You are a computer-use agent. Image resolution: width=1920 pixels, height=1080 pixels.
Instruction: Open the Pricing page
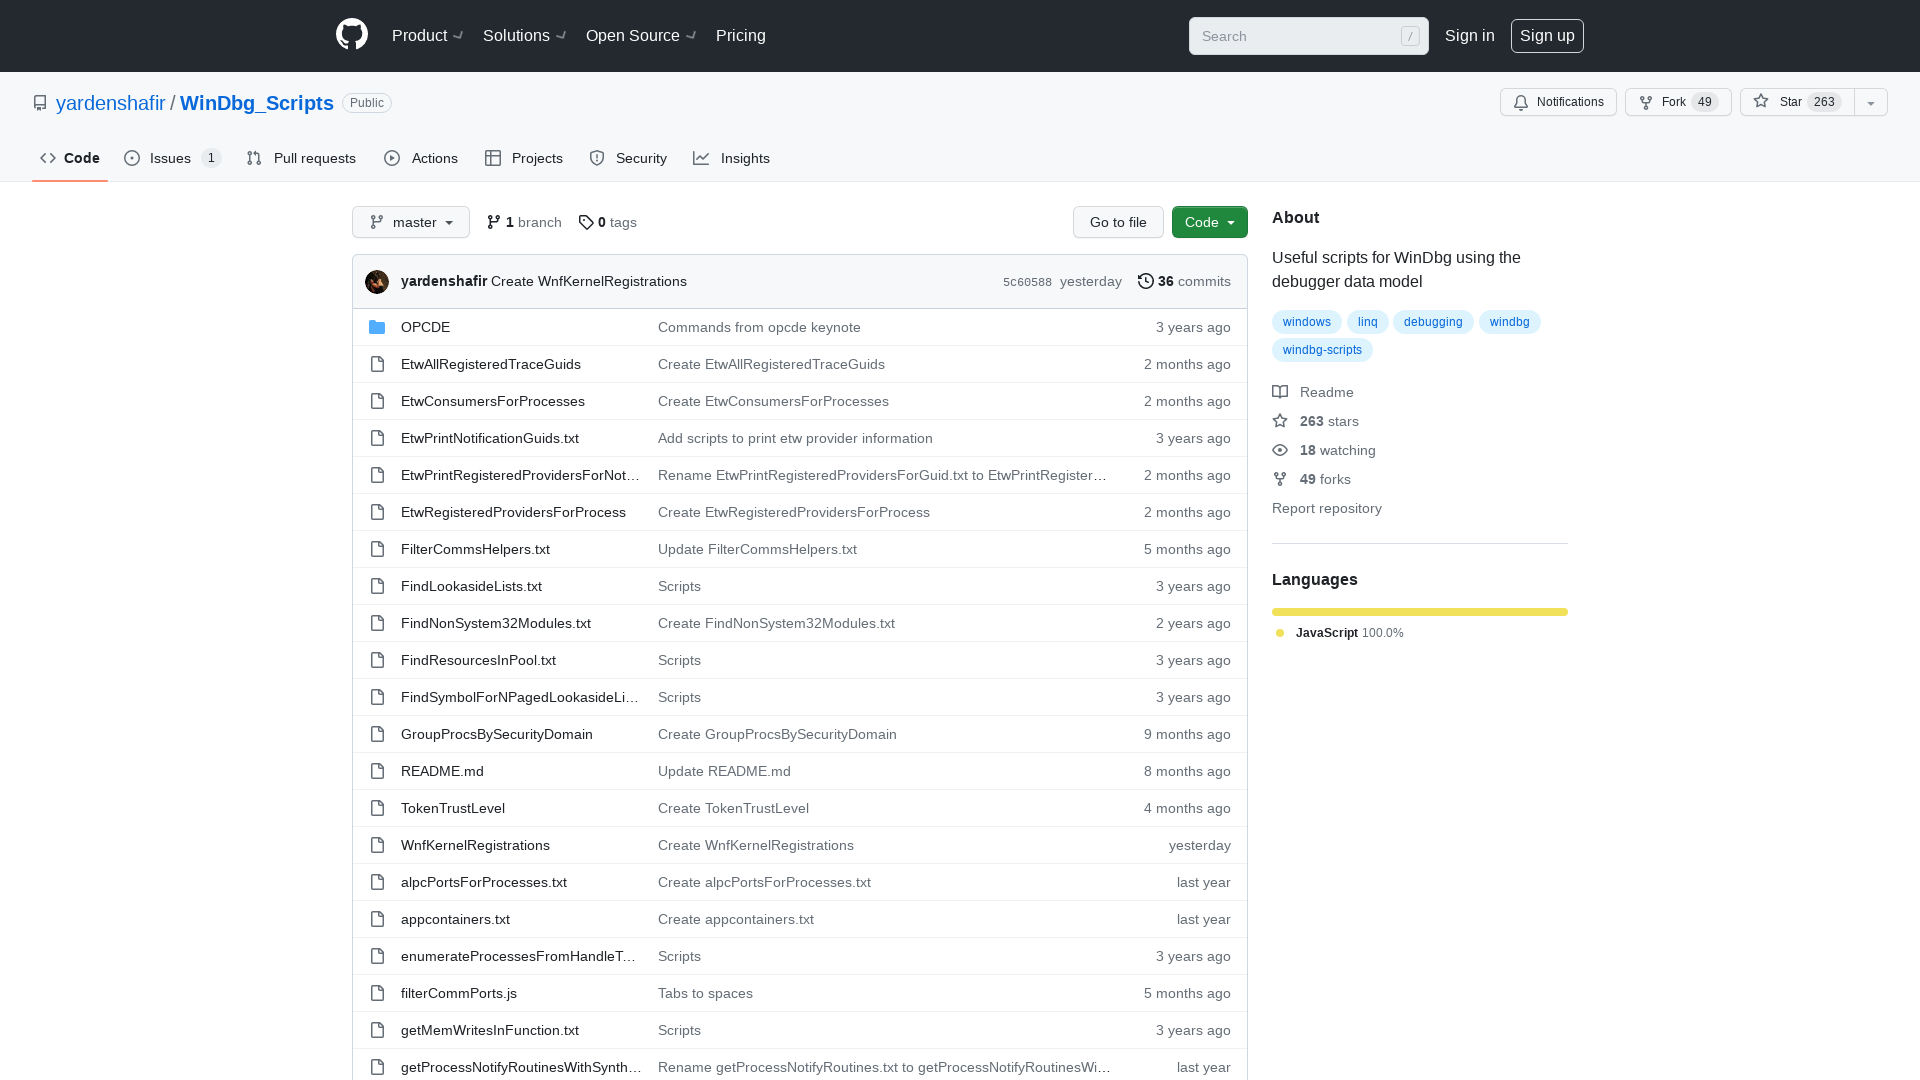coord(741,35)
